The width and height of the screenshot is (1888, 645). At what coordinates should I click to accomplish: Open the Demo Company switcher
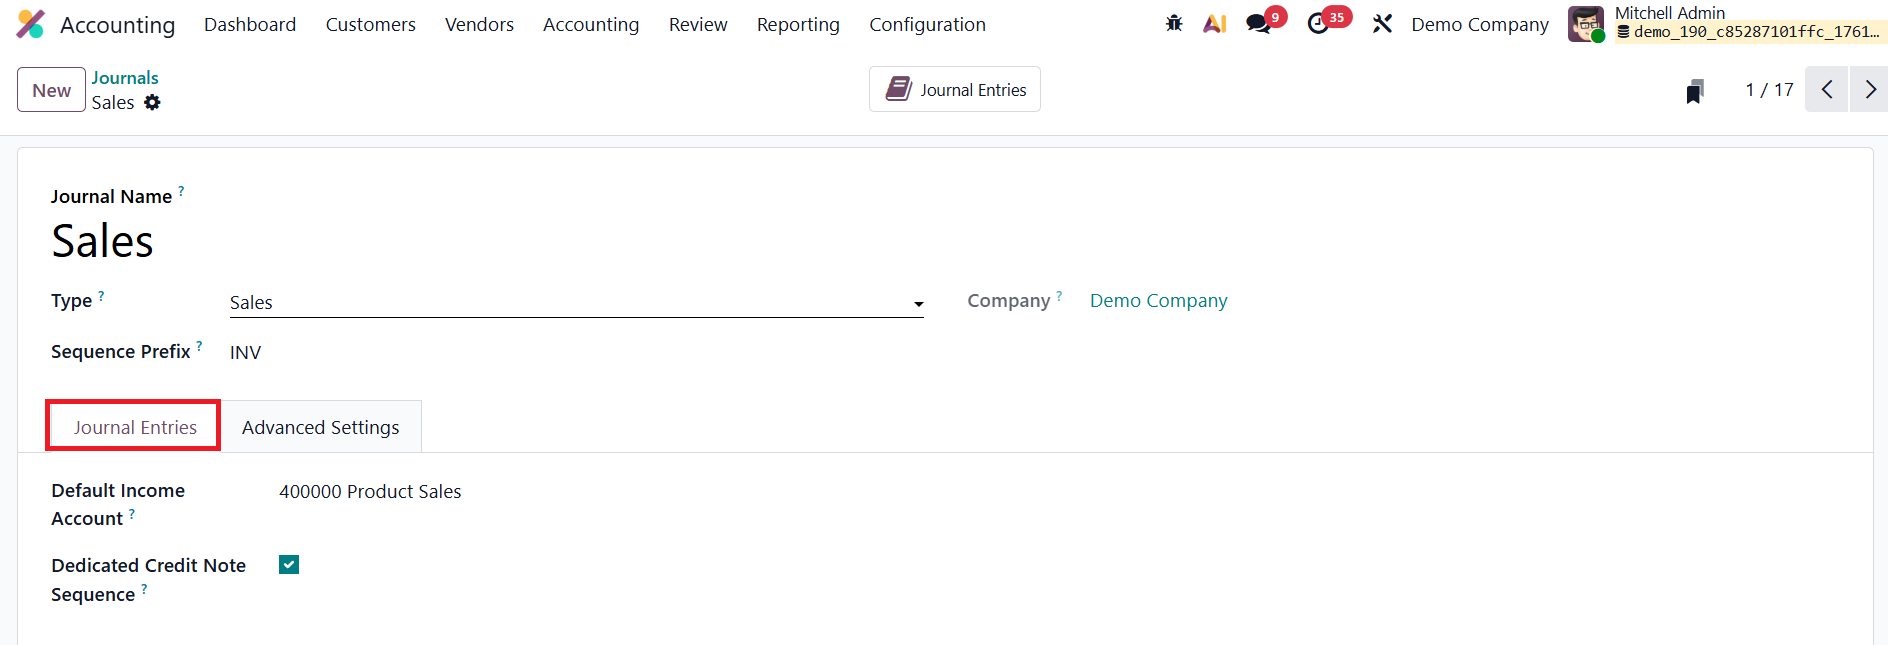point(1479,24)
